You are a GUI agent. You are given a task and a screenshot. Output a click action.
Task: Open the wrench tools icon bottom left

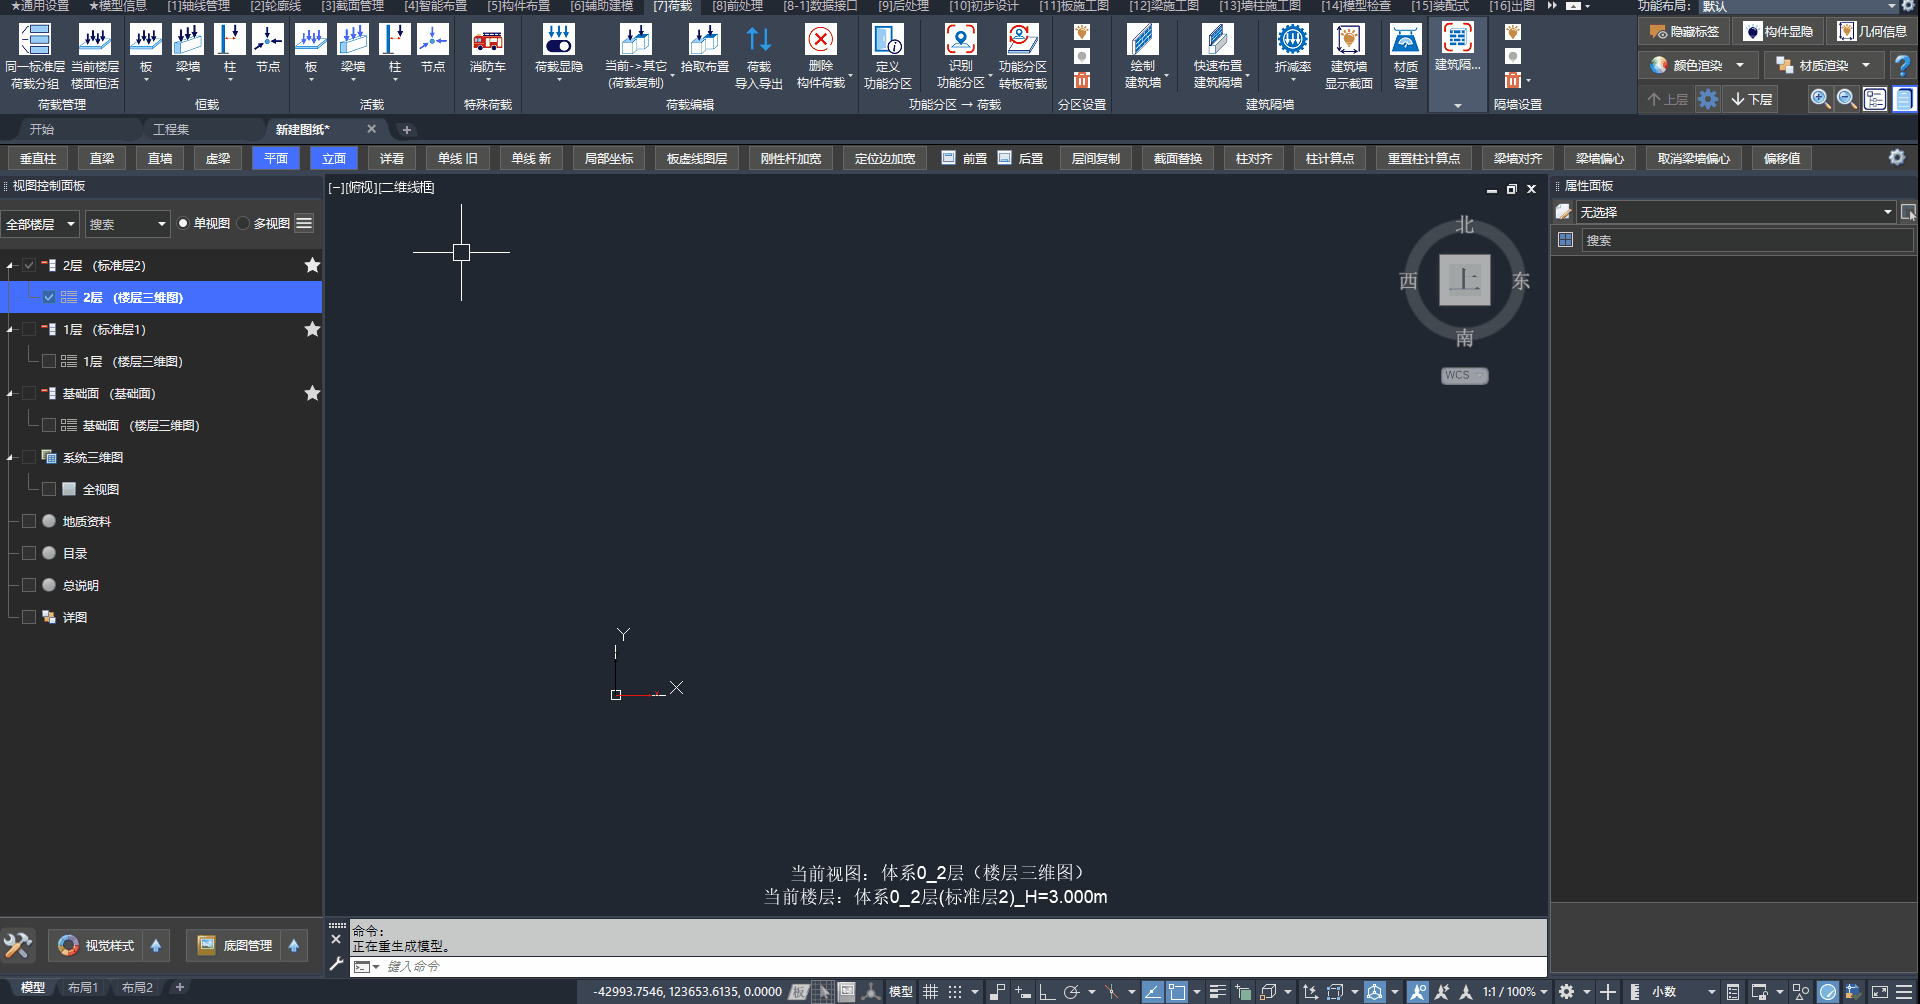point(18,945)
